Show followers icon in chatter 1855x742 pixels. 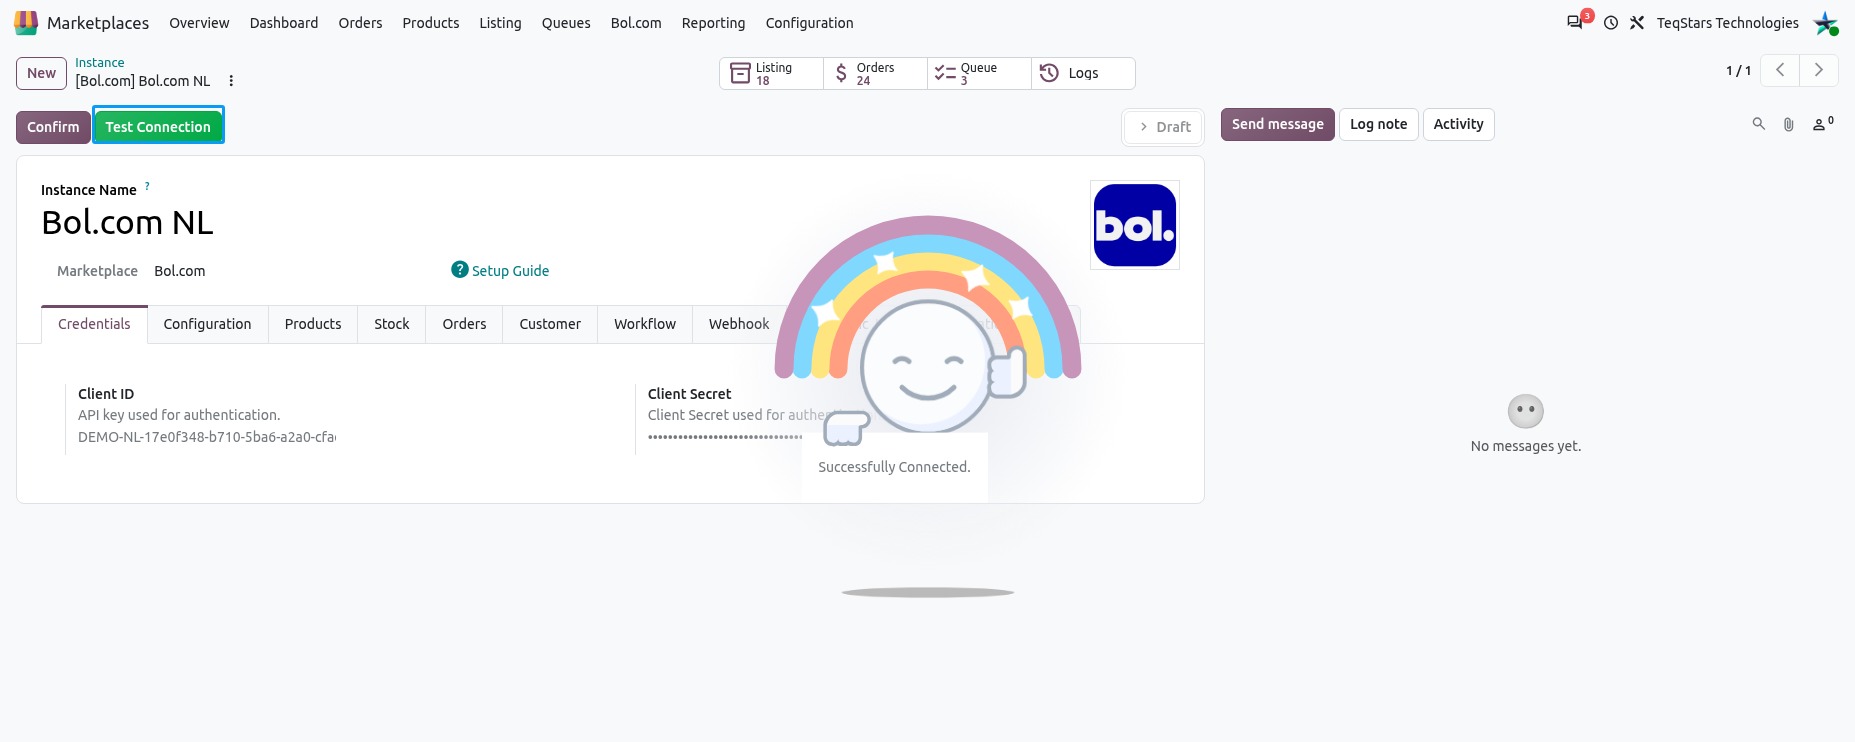click(x=1823, y=124)
